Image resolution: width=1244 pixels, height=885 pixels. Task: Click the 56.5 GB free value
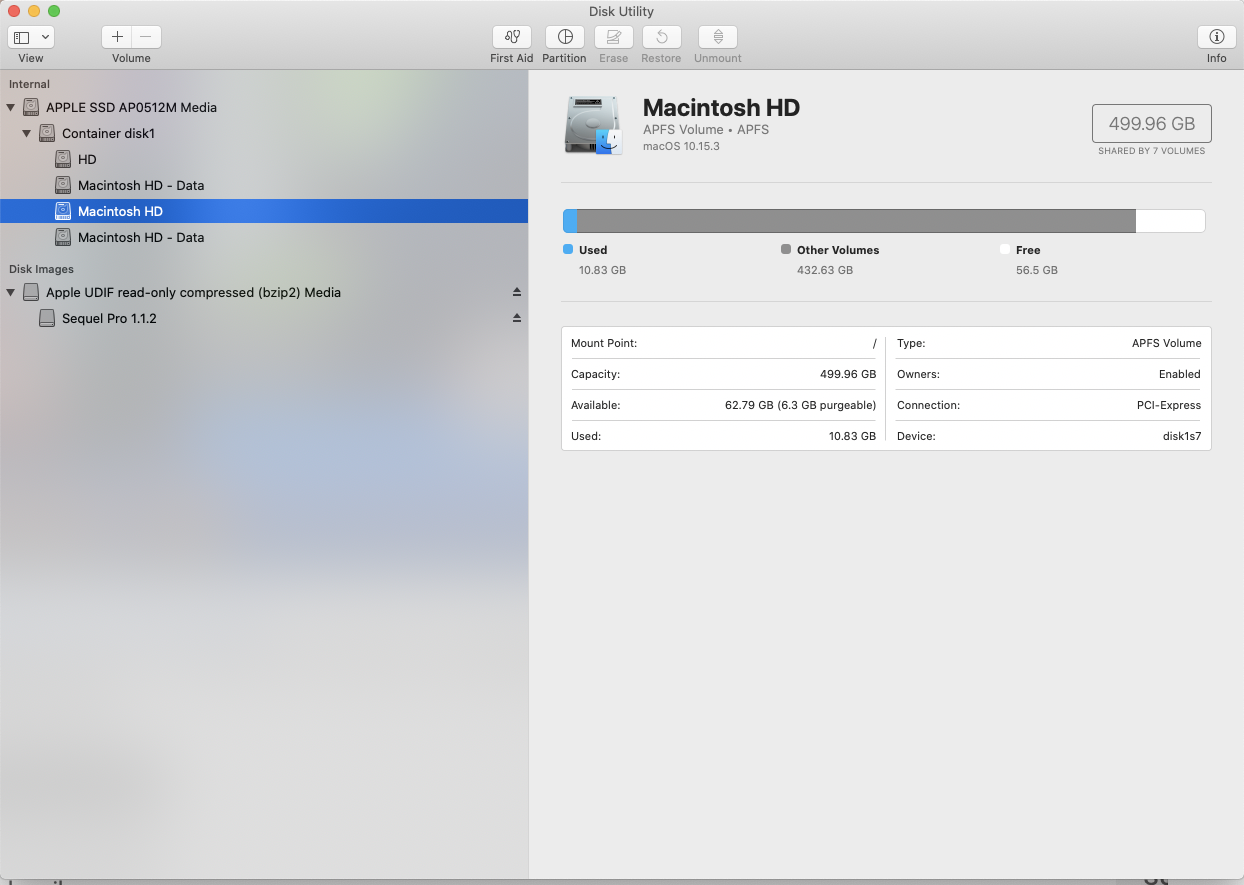click(1036, 270)
